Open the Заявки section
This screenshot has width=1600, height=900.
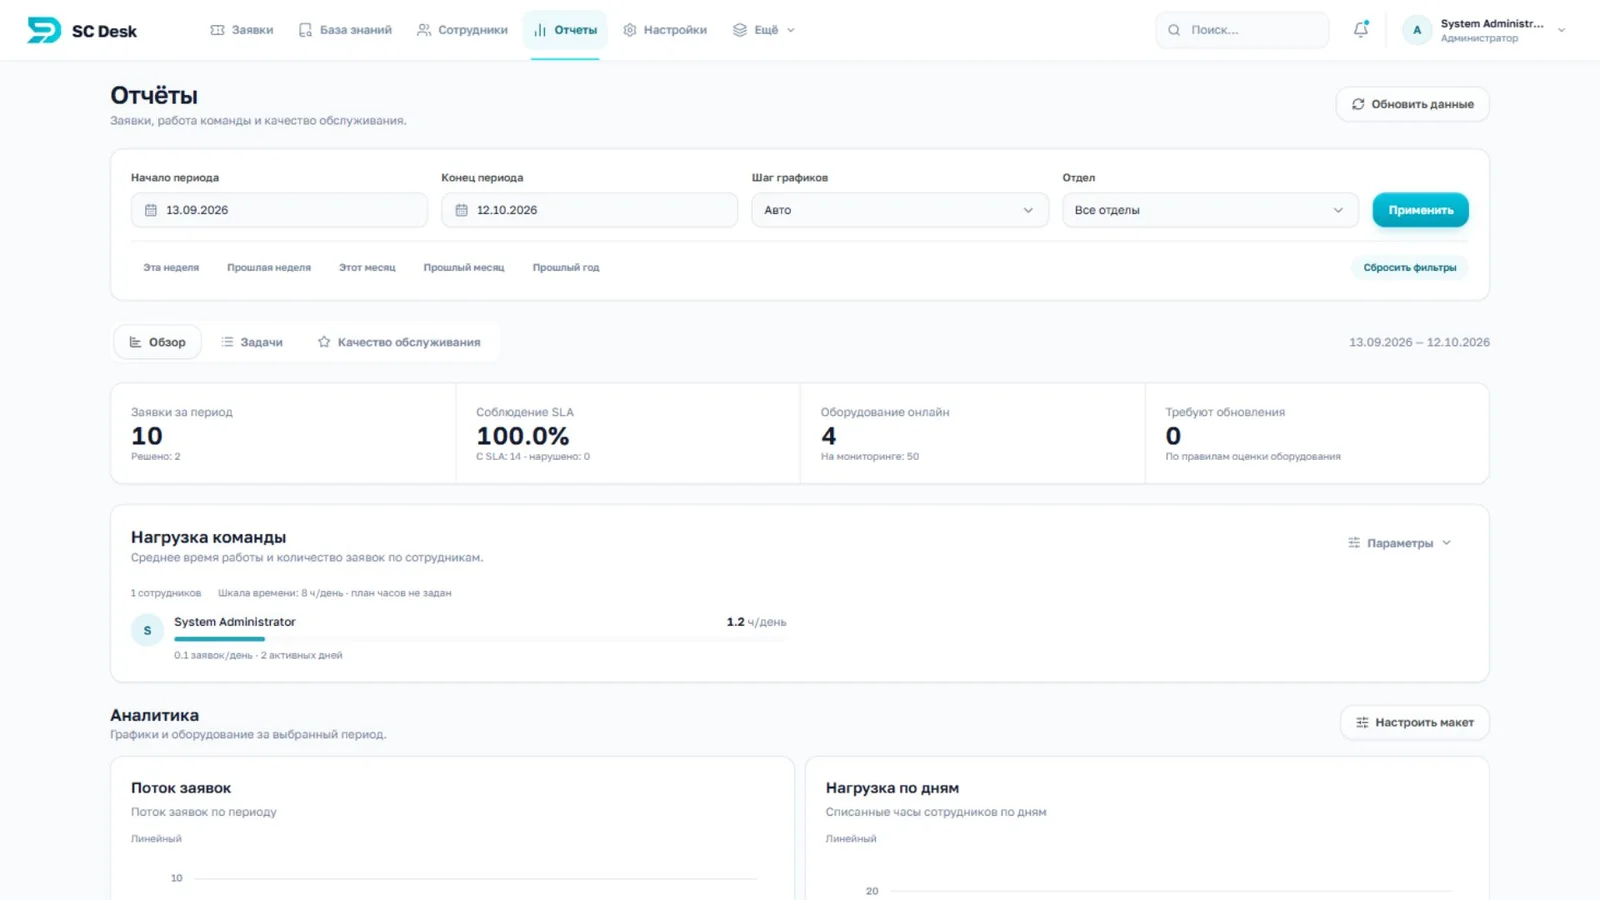tap(241, 30)
